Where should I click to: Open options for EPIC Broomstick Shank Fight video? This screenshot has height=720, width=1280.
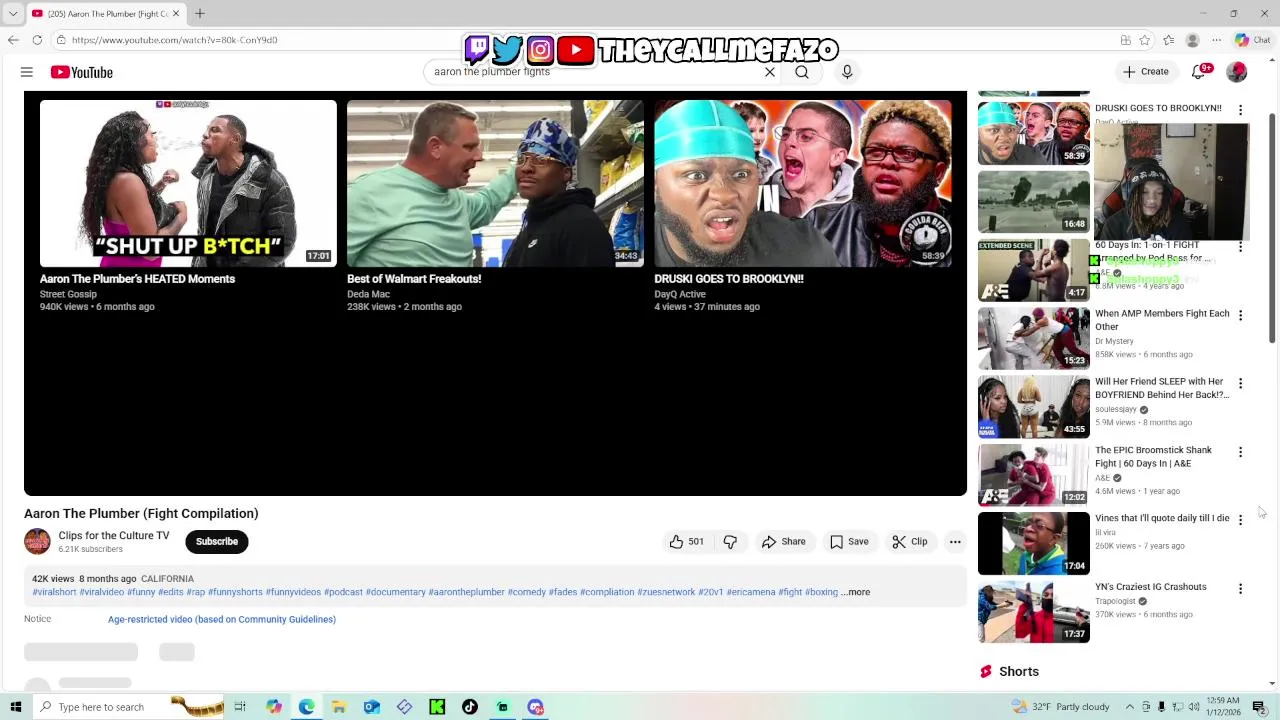point(1240,452)
